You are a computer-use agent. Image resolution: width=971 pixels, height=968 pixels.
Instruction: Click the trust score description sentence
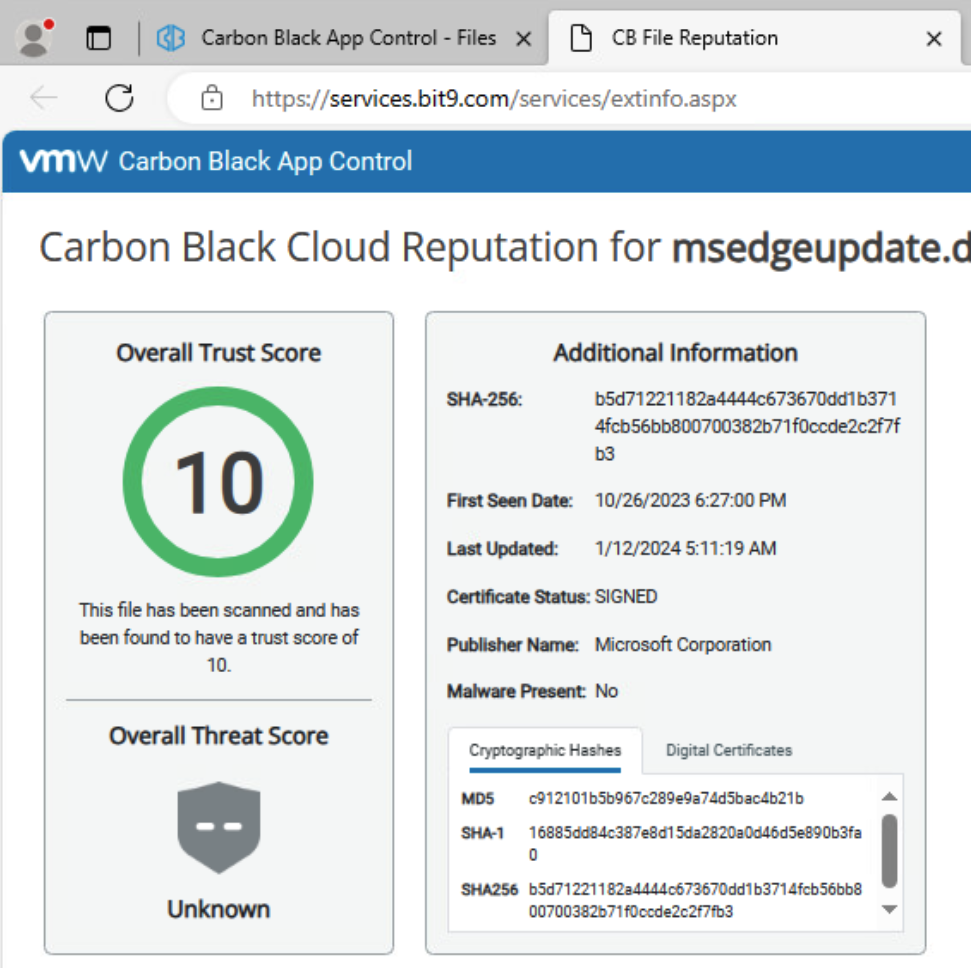[219, 637]
